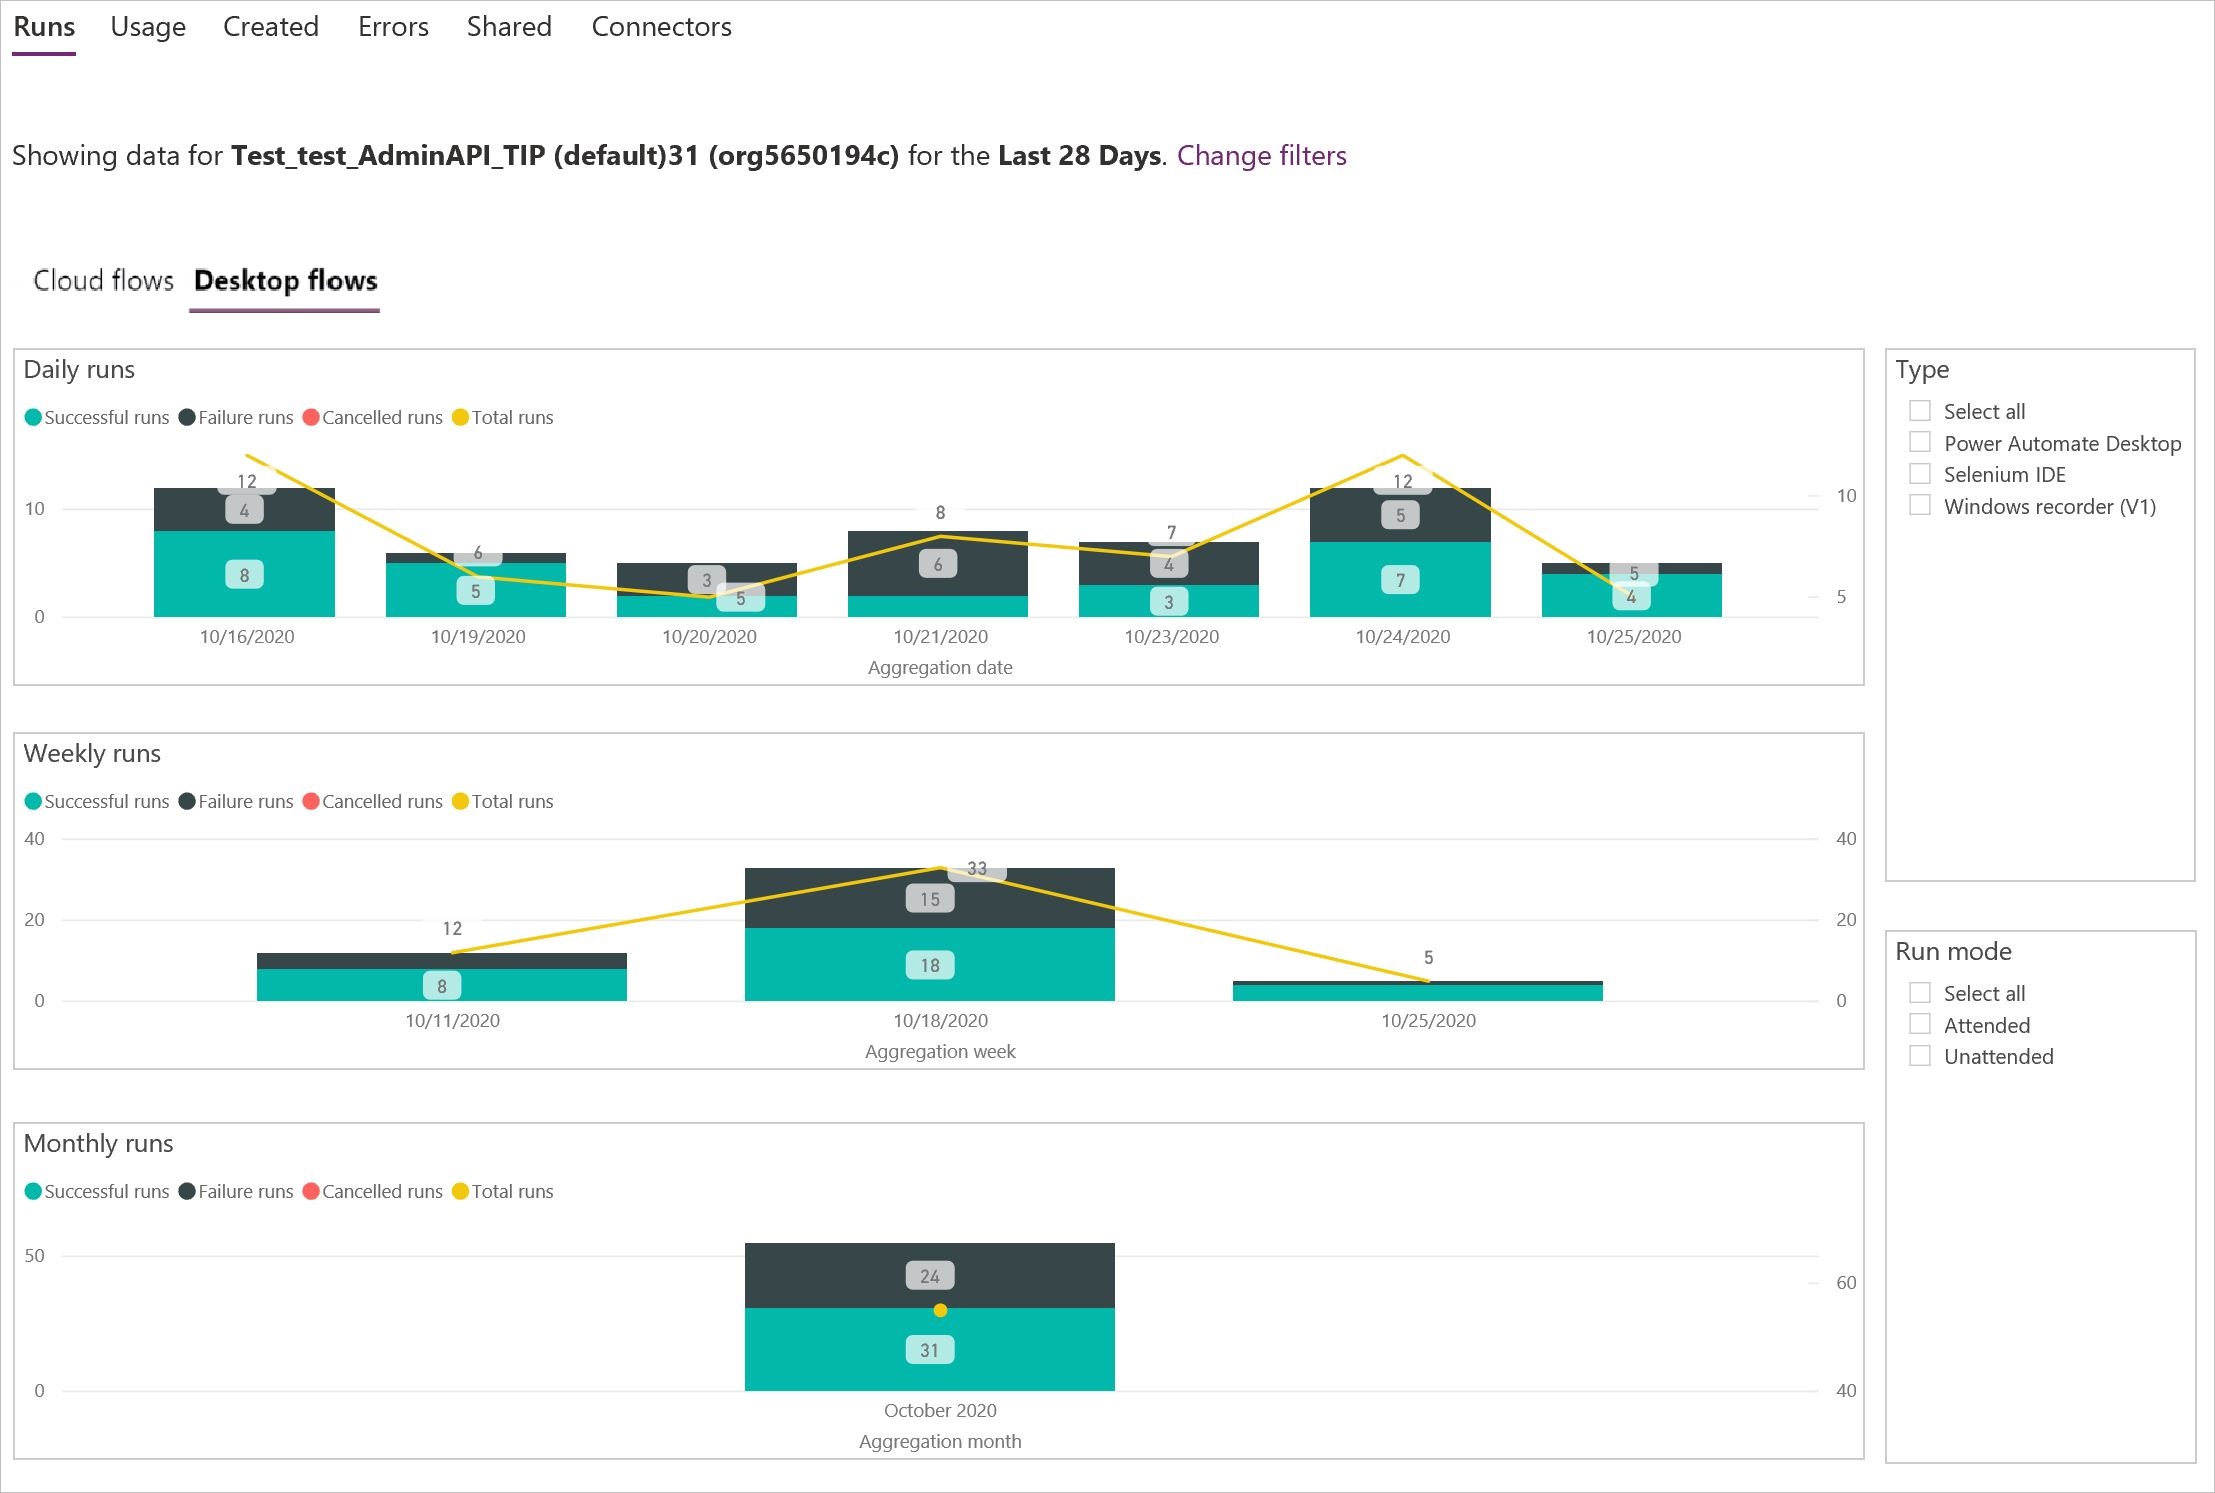
Task: Click the Shared navigation link
Action: (x=503, y=25)
